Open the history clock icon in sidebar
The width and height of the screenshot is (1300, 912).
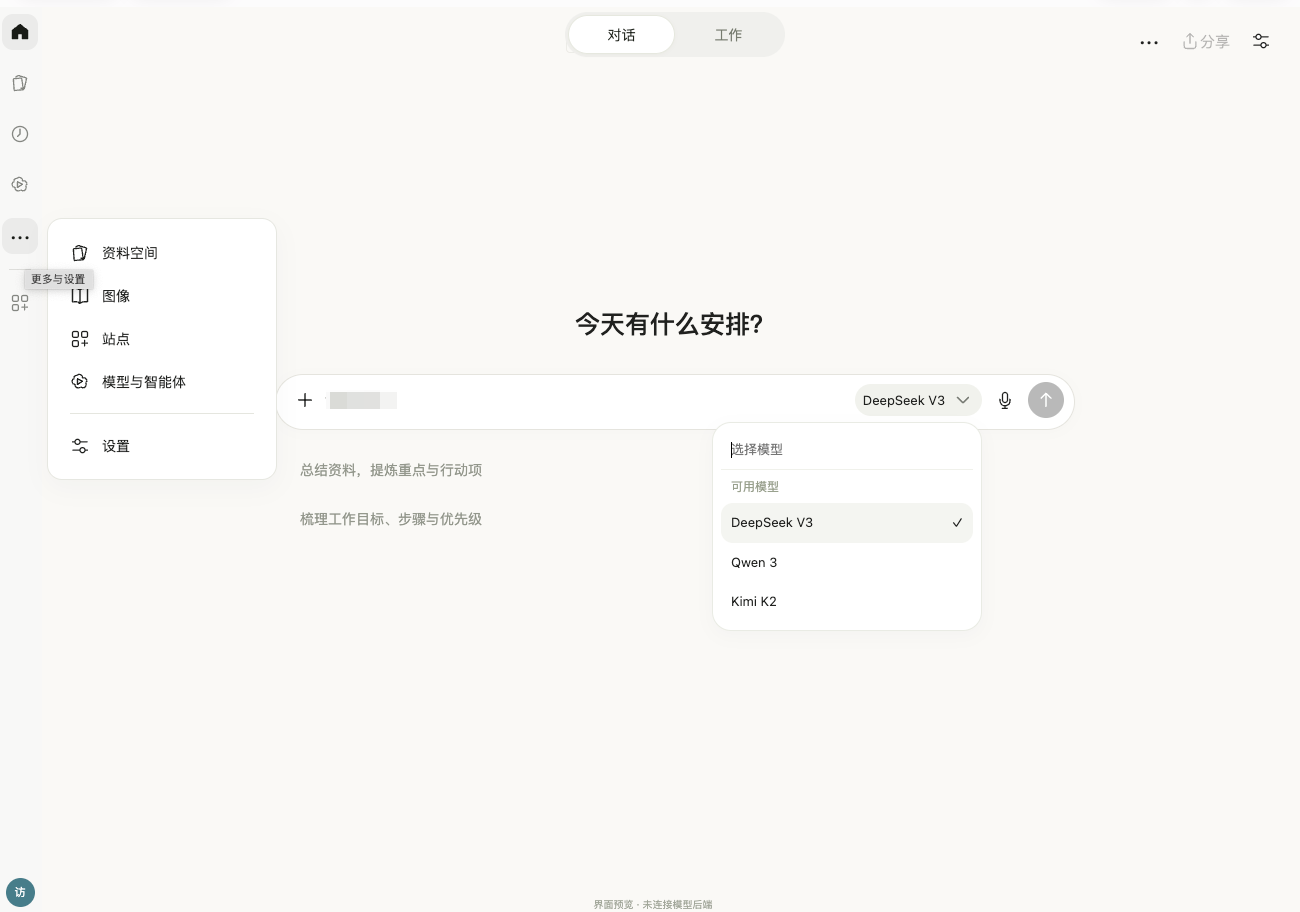pos(20,134)
